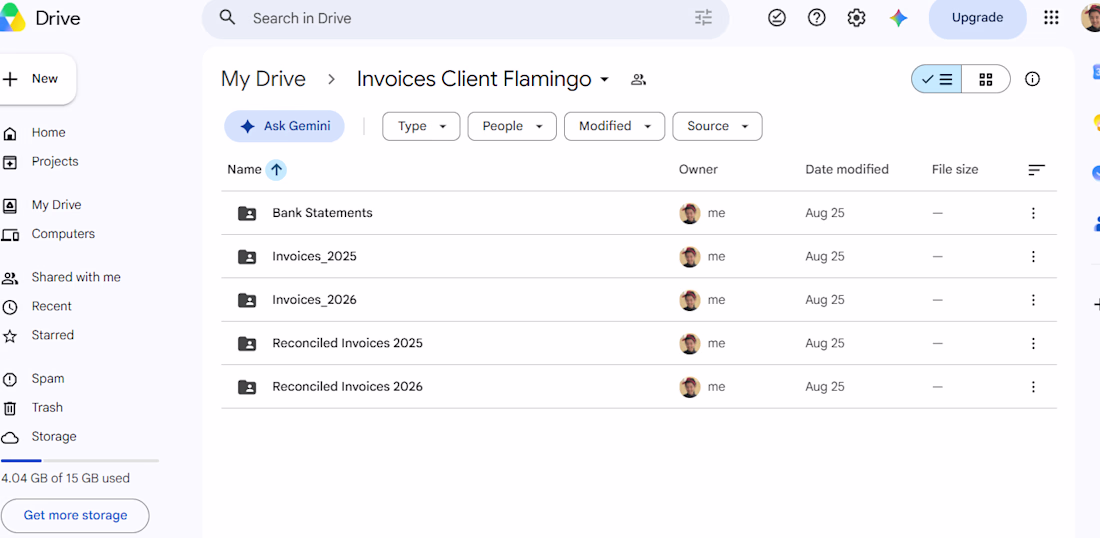Open Trash in sidebar

click(x=47, y=407)
